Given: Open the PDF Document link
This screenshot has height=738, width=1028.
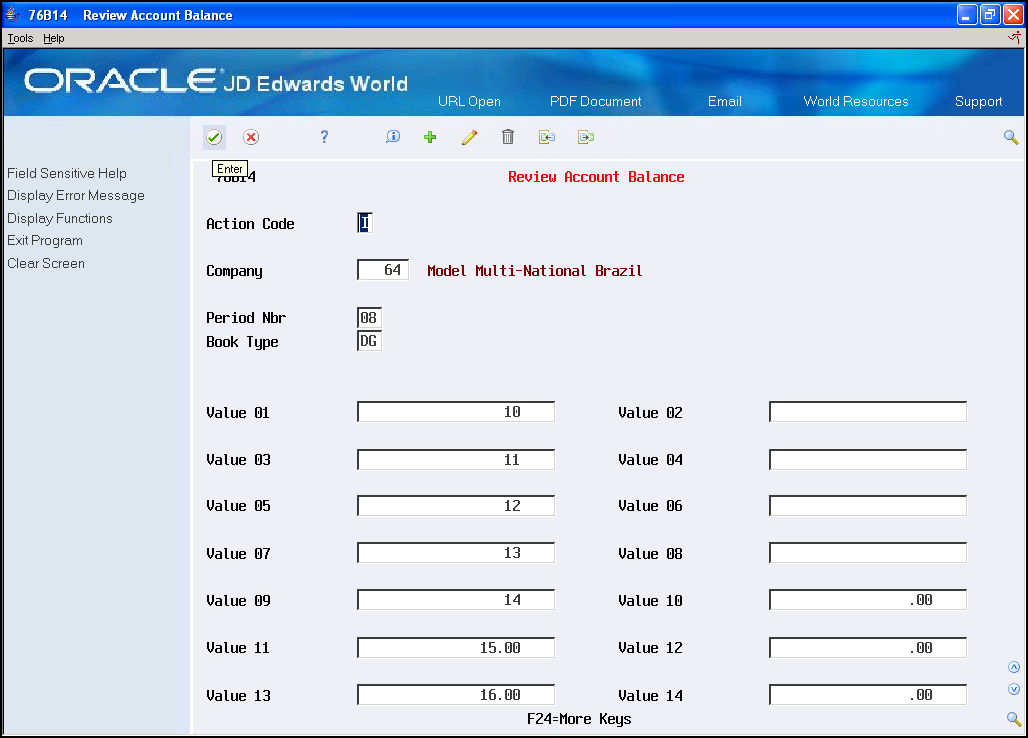Looking at the screenshot, I should tap(595, 102).
